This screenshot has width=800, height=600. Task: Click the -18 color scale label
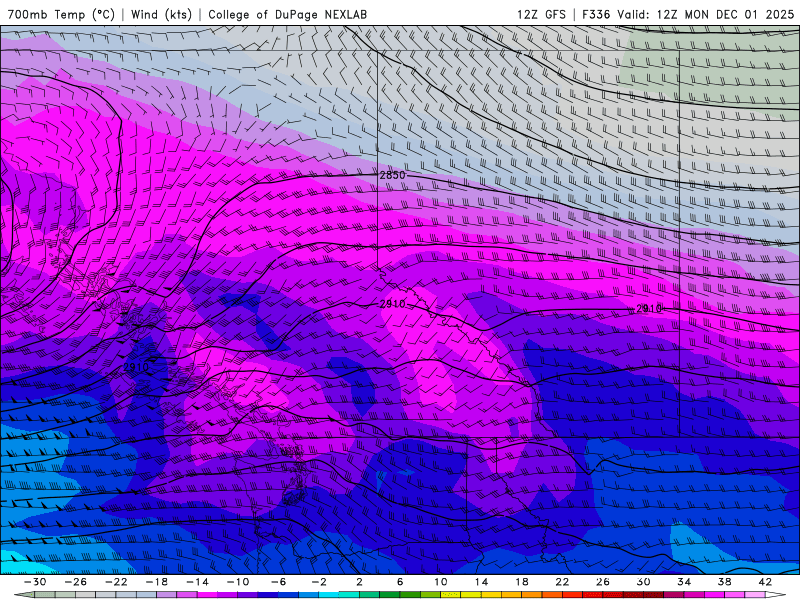157,582
